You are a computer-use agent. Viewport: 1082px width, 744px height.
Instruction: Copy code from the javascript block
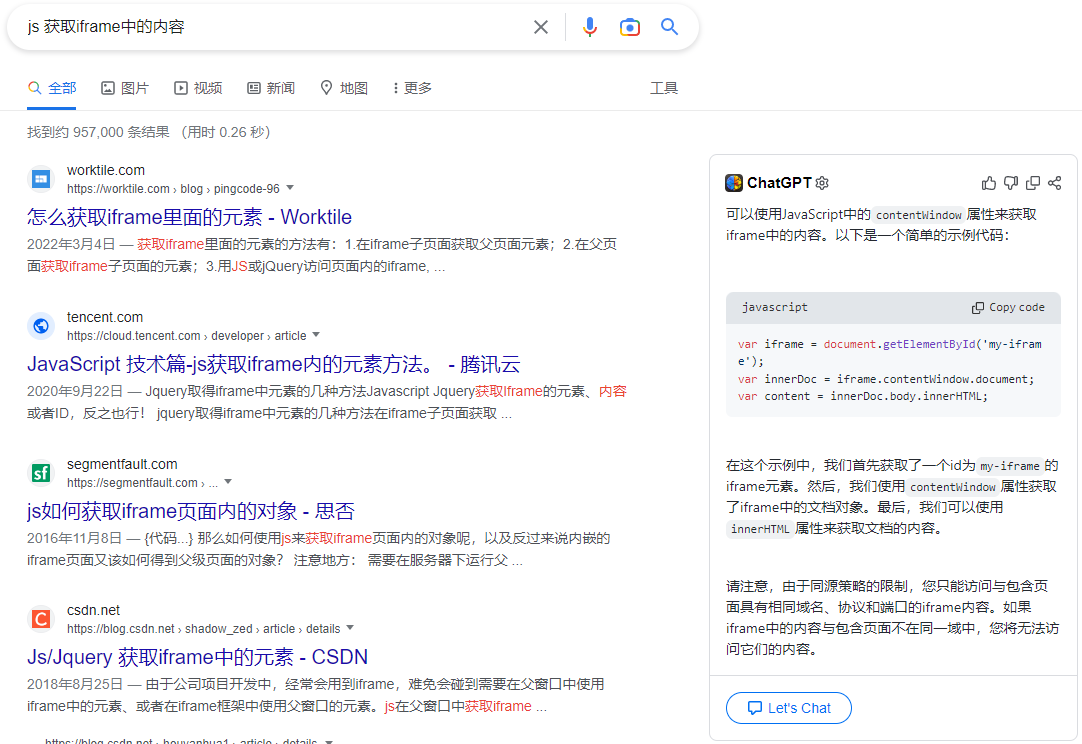1008,307
